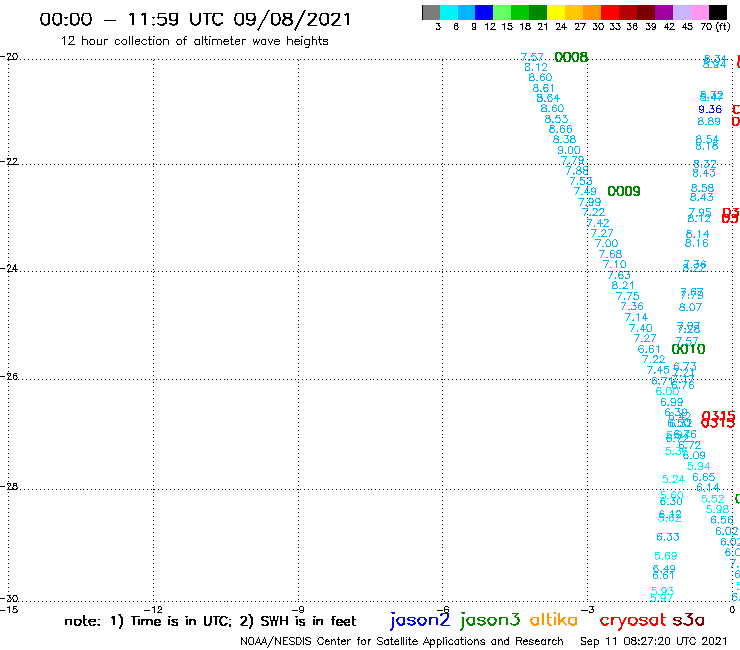Click the 5.69 wave height value
The width and height of the screenshot is (740, 650).
(665, 556)
